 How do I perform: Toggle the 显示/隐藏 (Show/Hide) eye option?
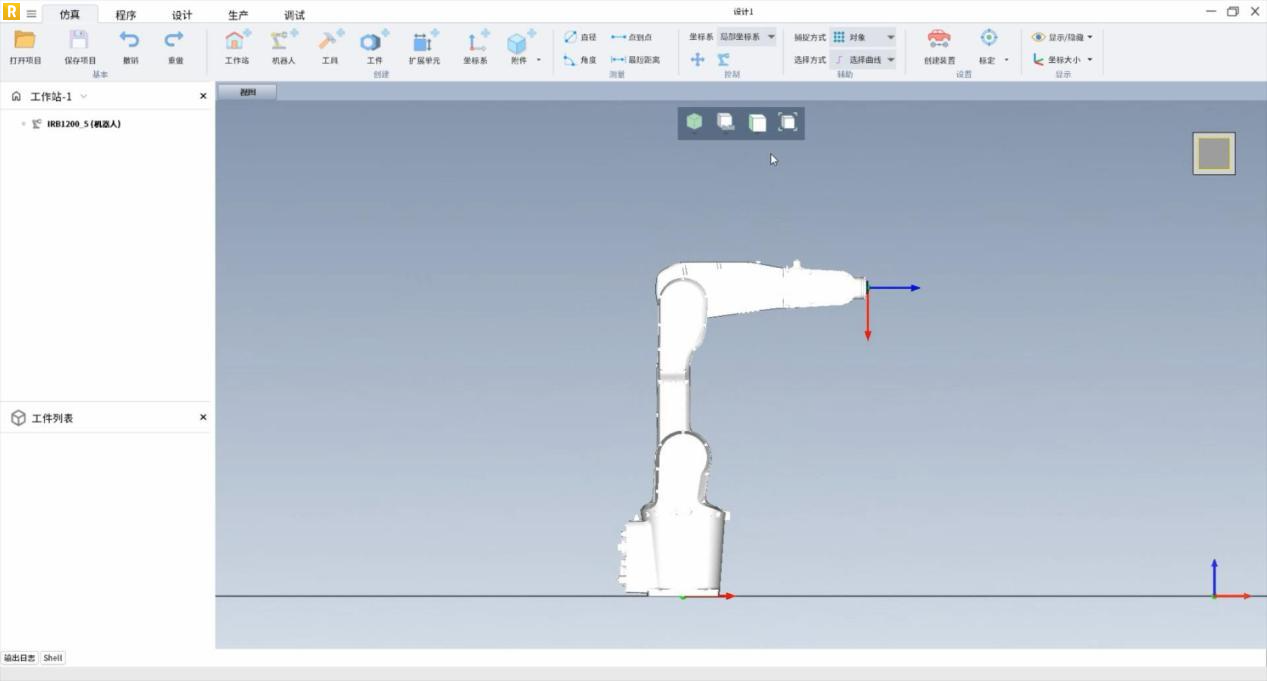pyautogui.click(x=1062, y=37)
